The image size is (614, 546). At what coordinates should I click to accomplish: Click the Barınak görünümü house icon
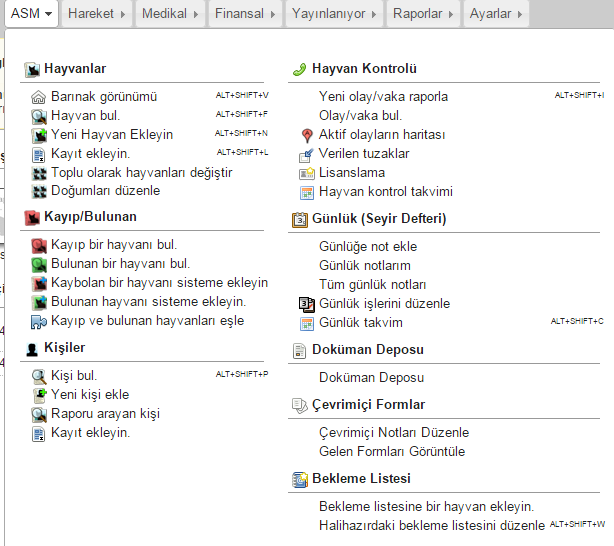pos(38,97)
